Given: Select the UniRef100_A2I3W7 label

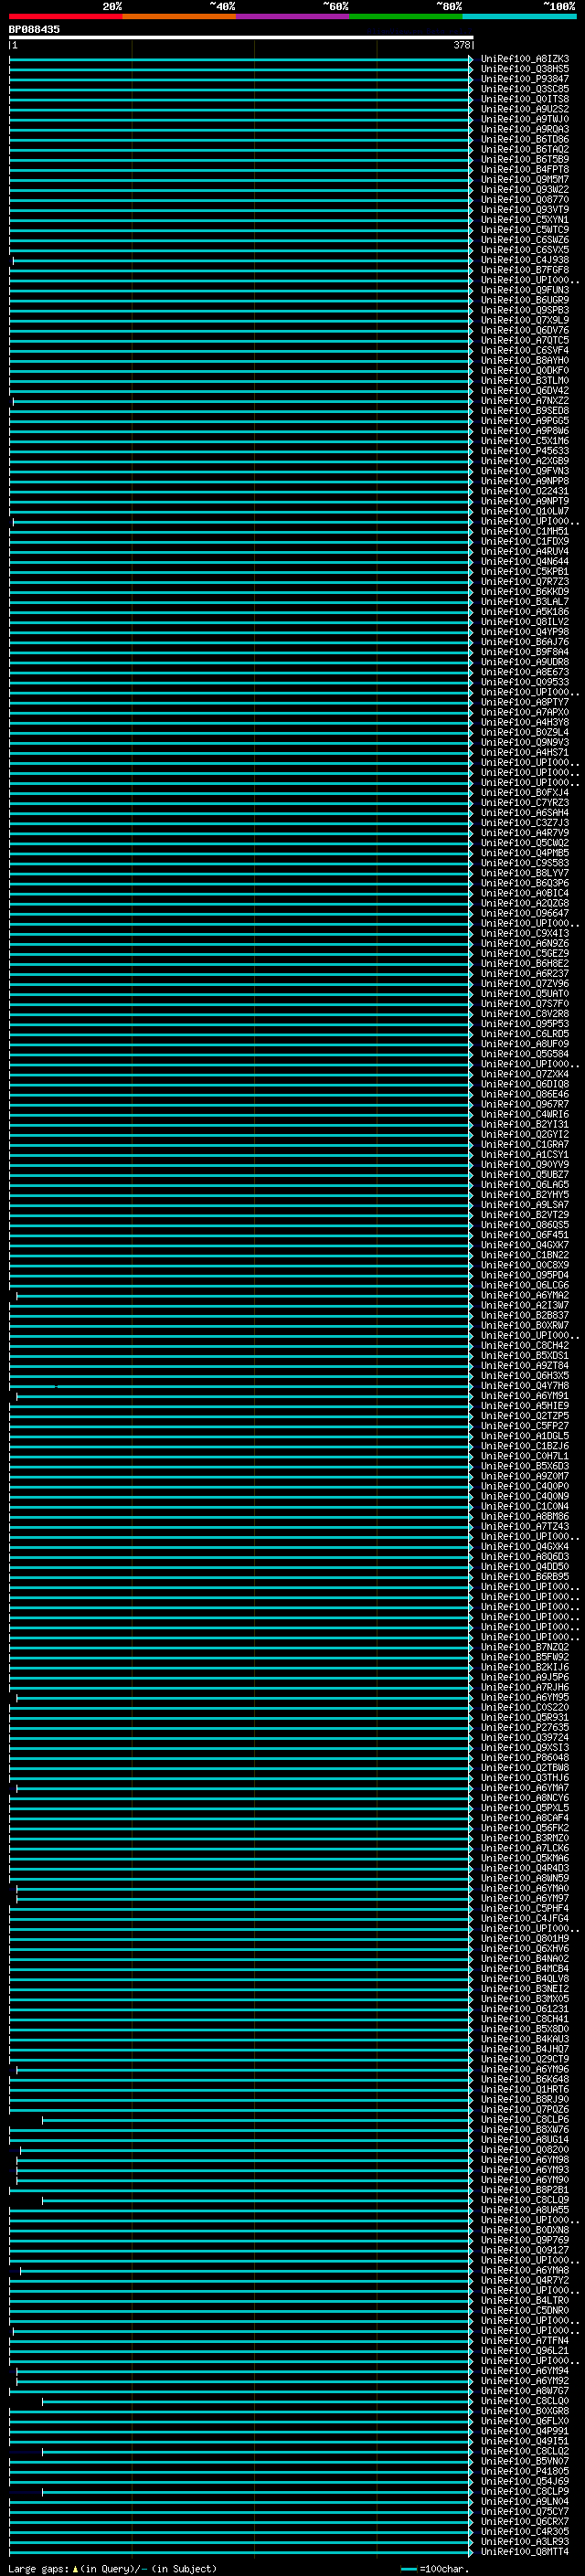Looking at the screenshot, I should pyautogui.click(x=525, y=1305).
